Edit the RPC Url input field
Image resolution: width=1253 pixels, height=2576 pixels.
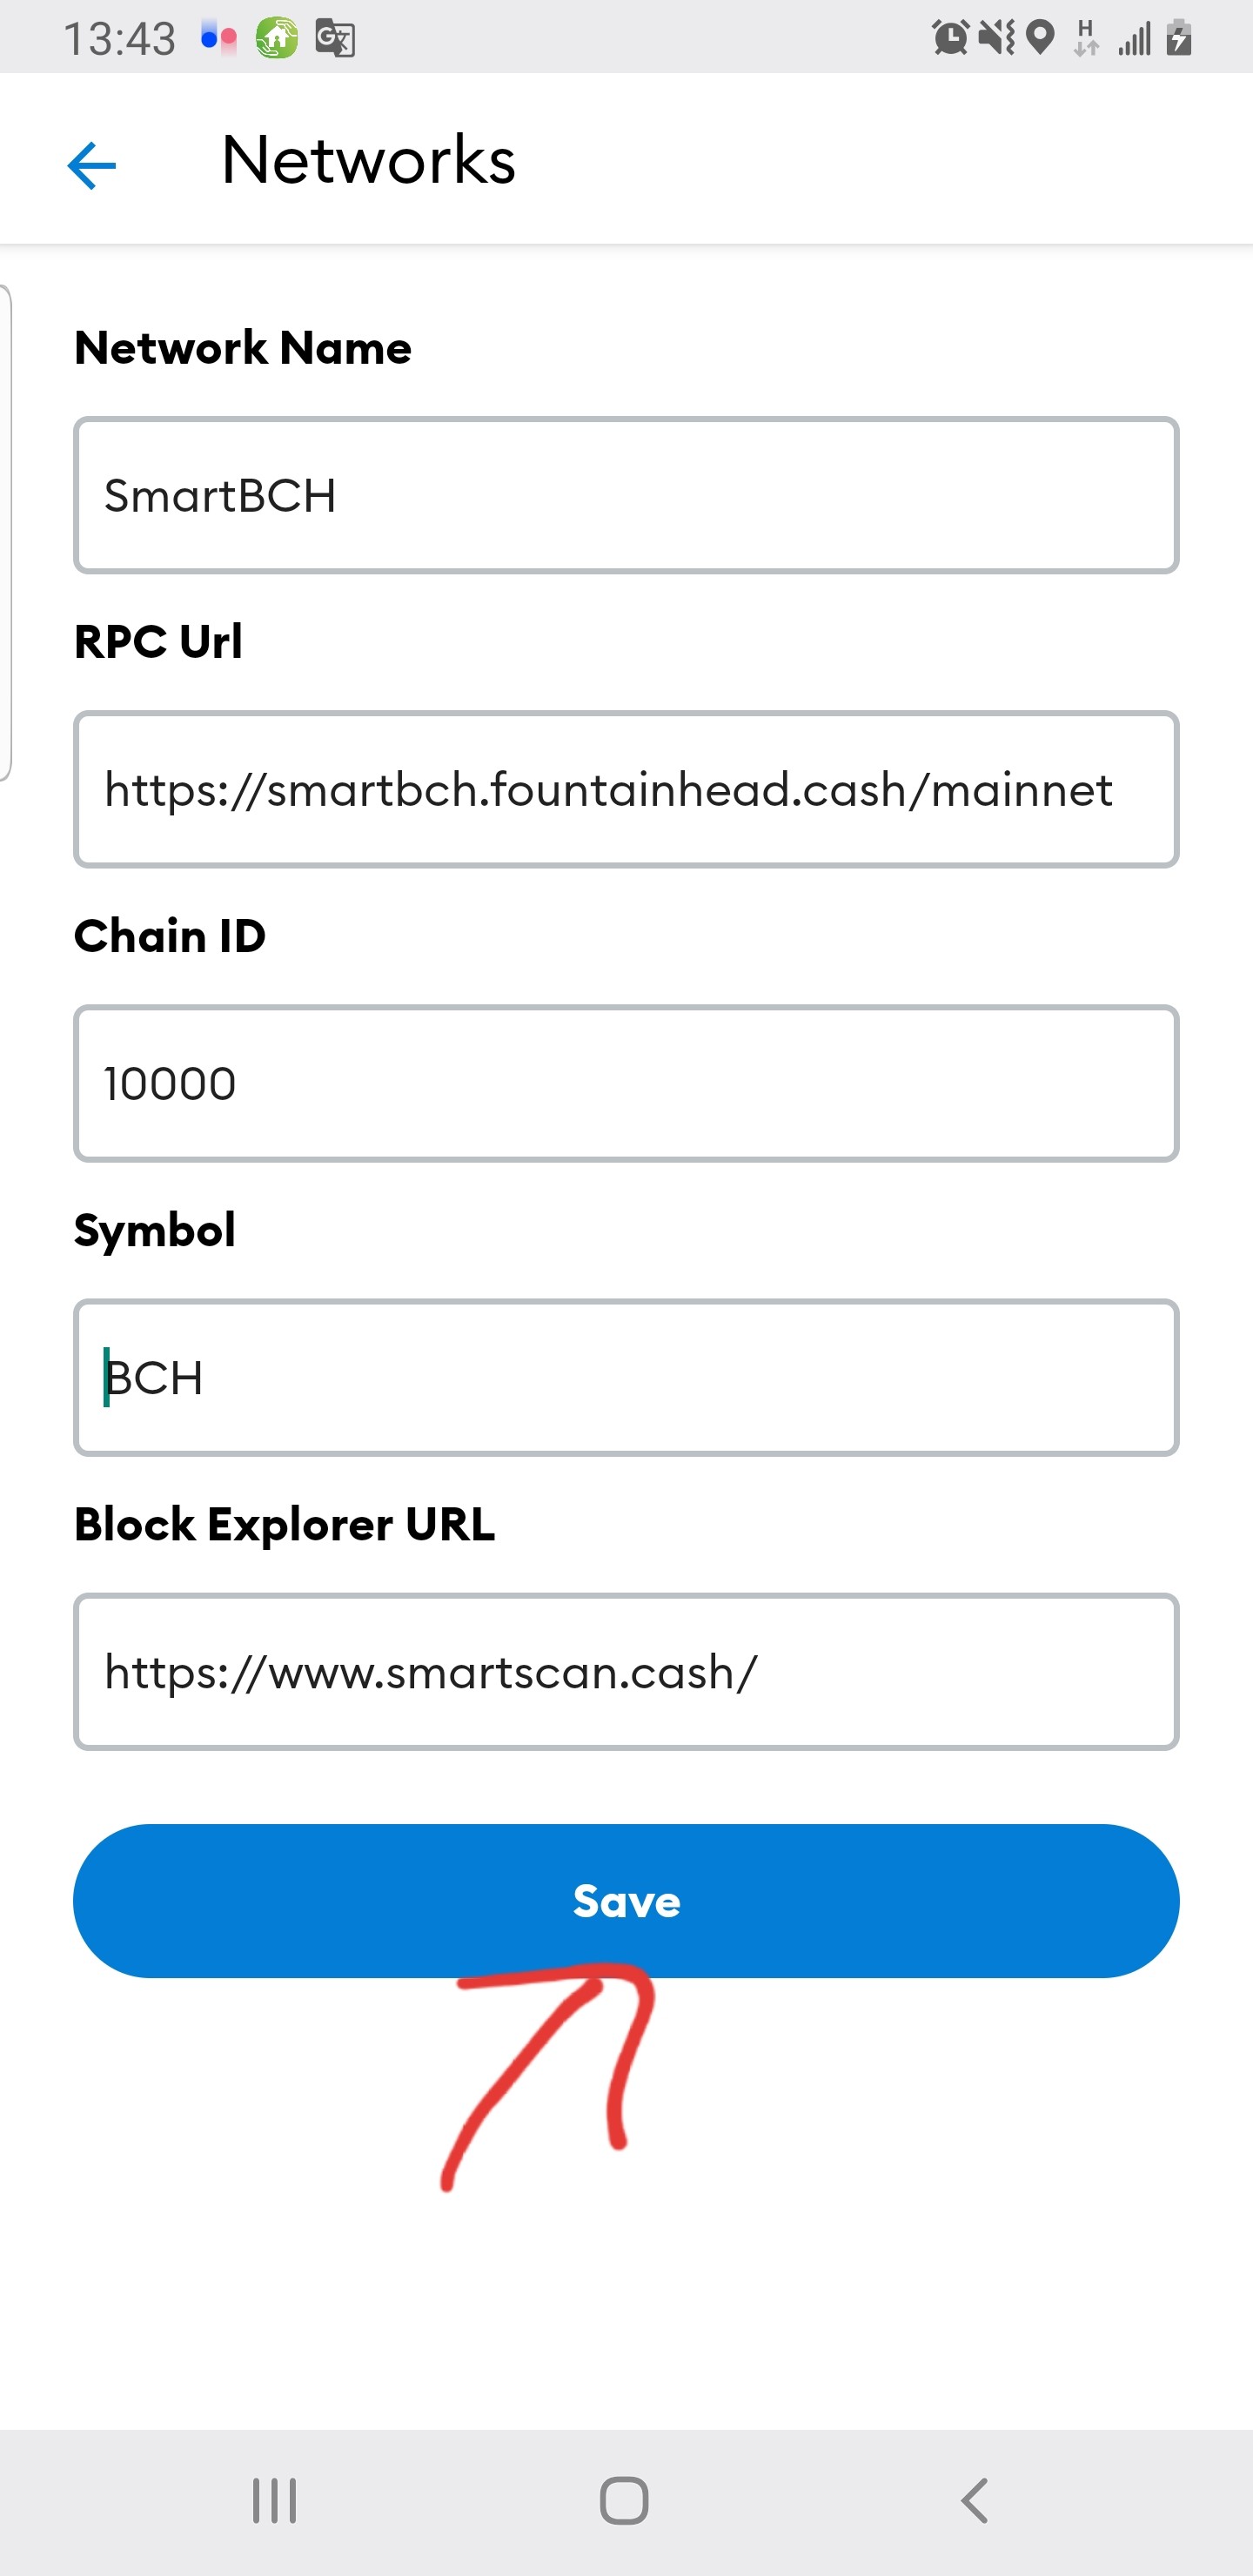point(626,789)
